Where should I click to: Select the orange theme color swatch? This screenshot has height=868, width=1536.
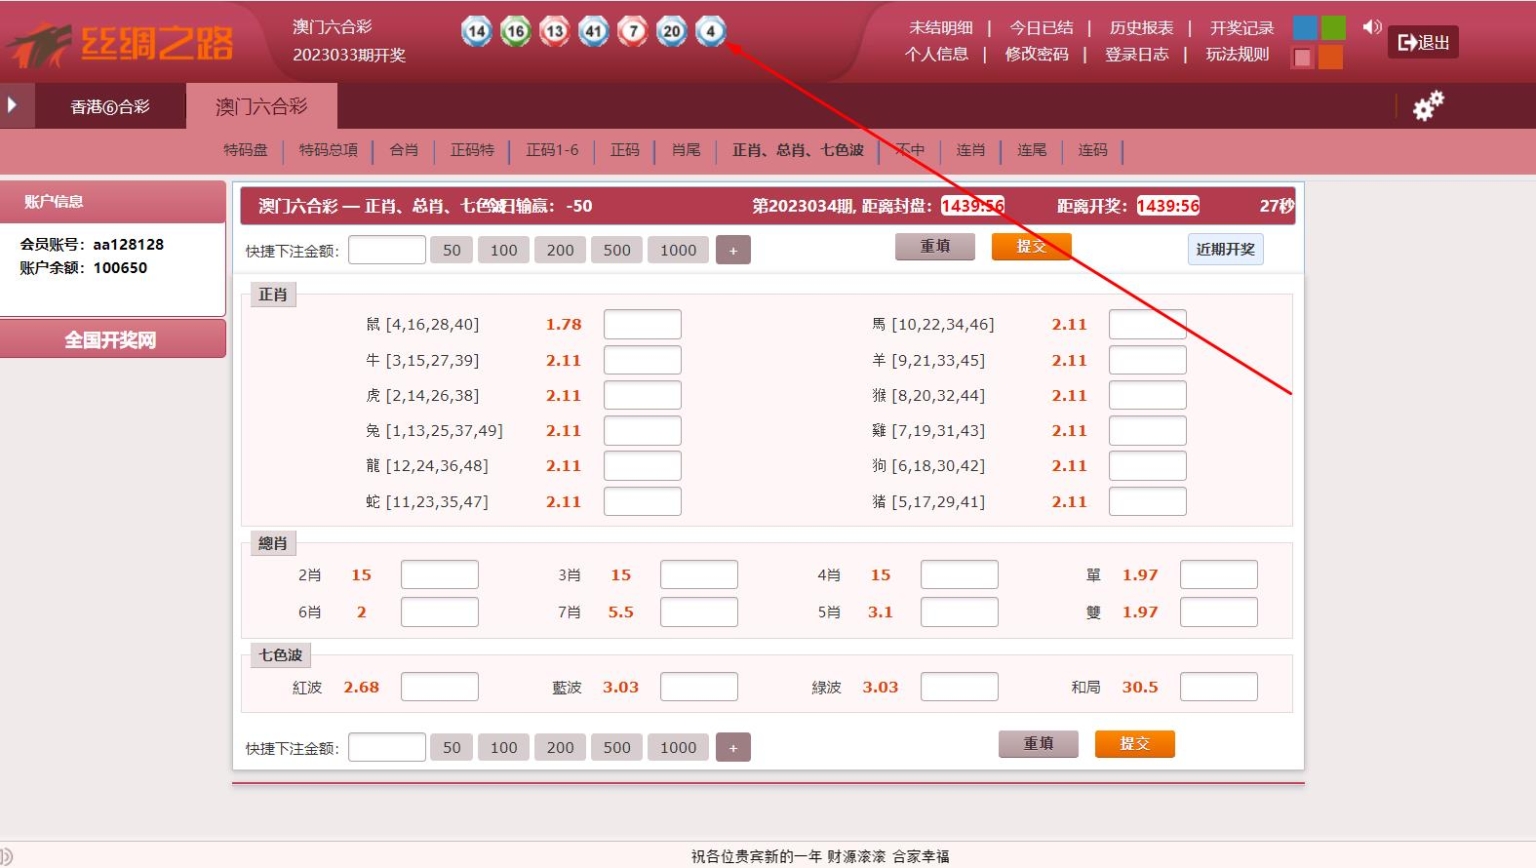[x=1331, y=57]
